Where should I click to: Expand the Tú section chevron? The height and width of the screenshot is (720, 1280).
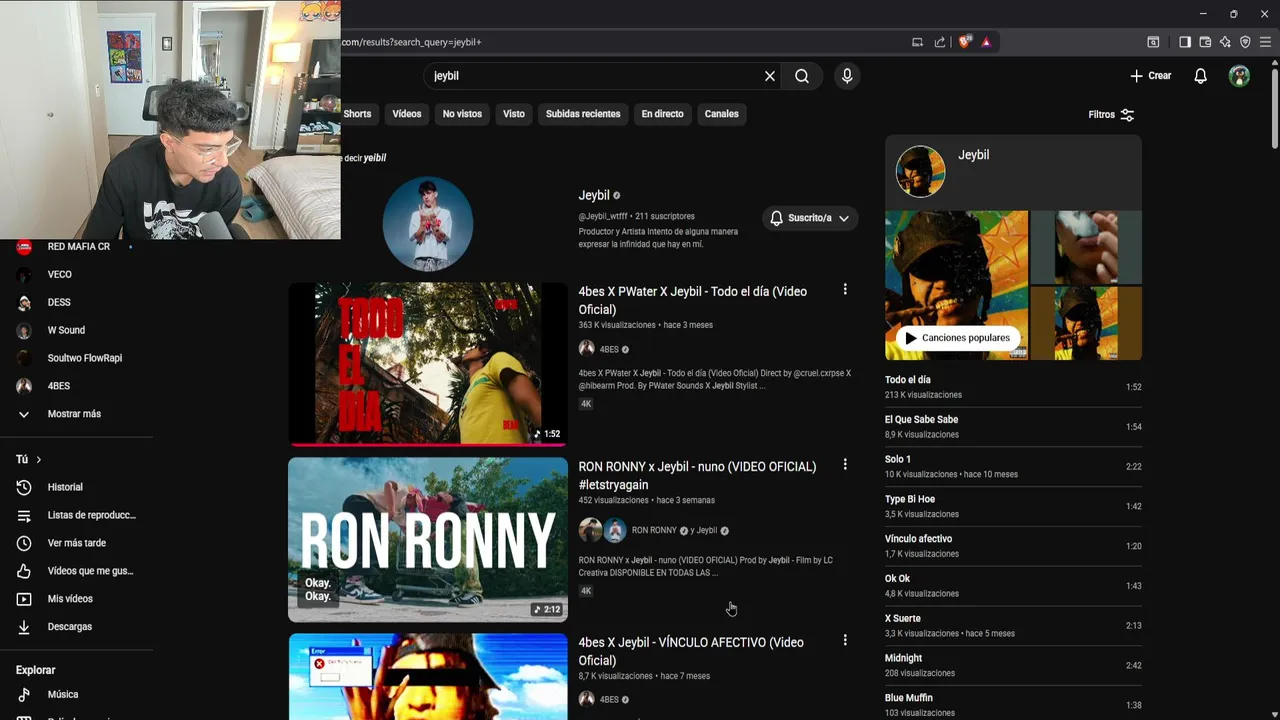point(38,459)
